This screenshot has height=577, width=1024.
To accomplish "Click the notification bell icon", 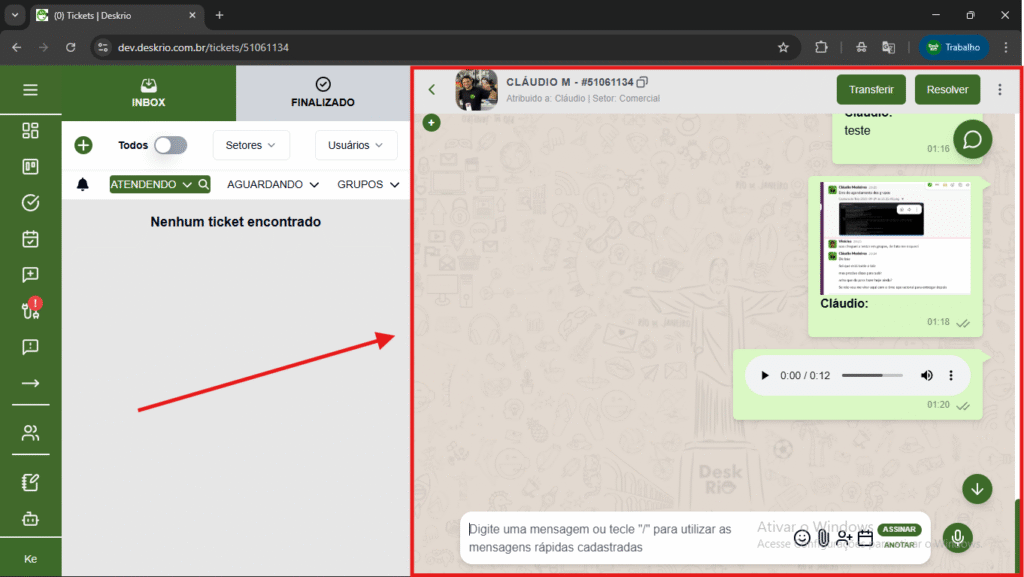I will [83, 184].
